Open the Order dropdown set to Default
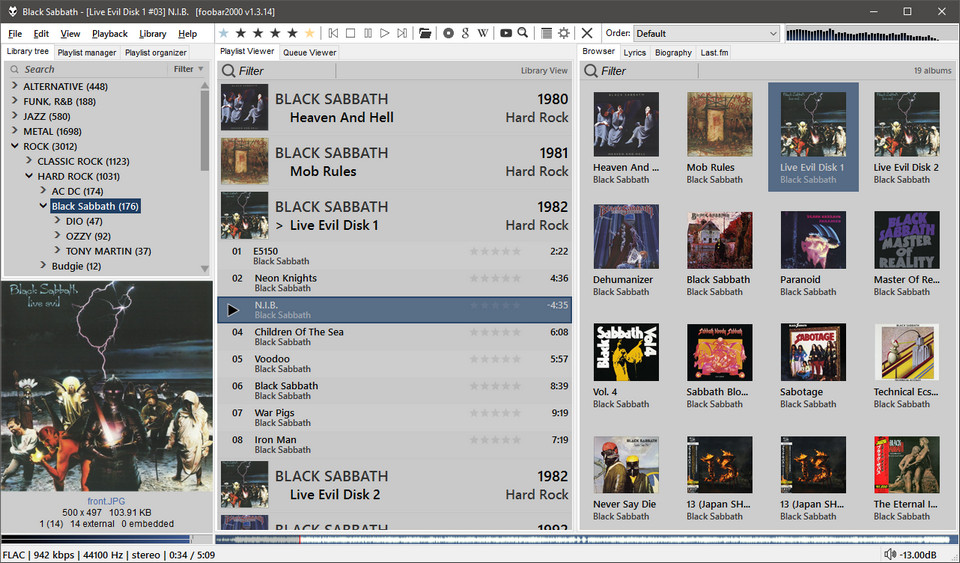960x563 pixels. [707, 34]
